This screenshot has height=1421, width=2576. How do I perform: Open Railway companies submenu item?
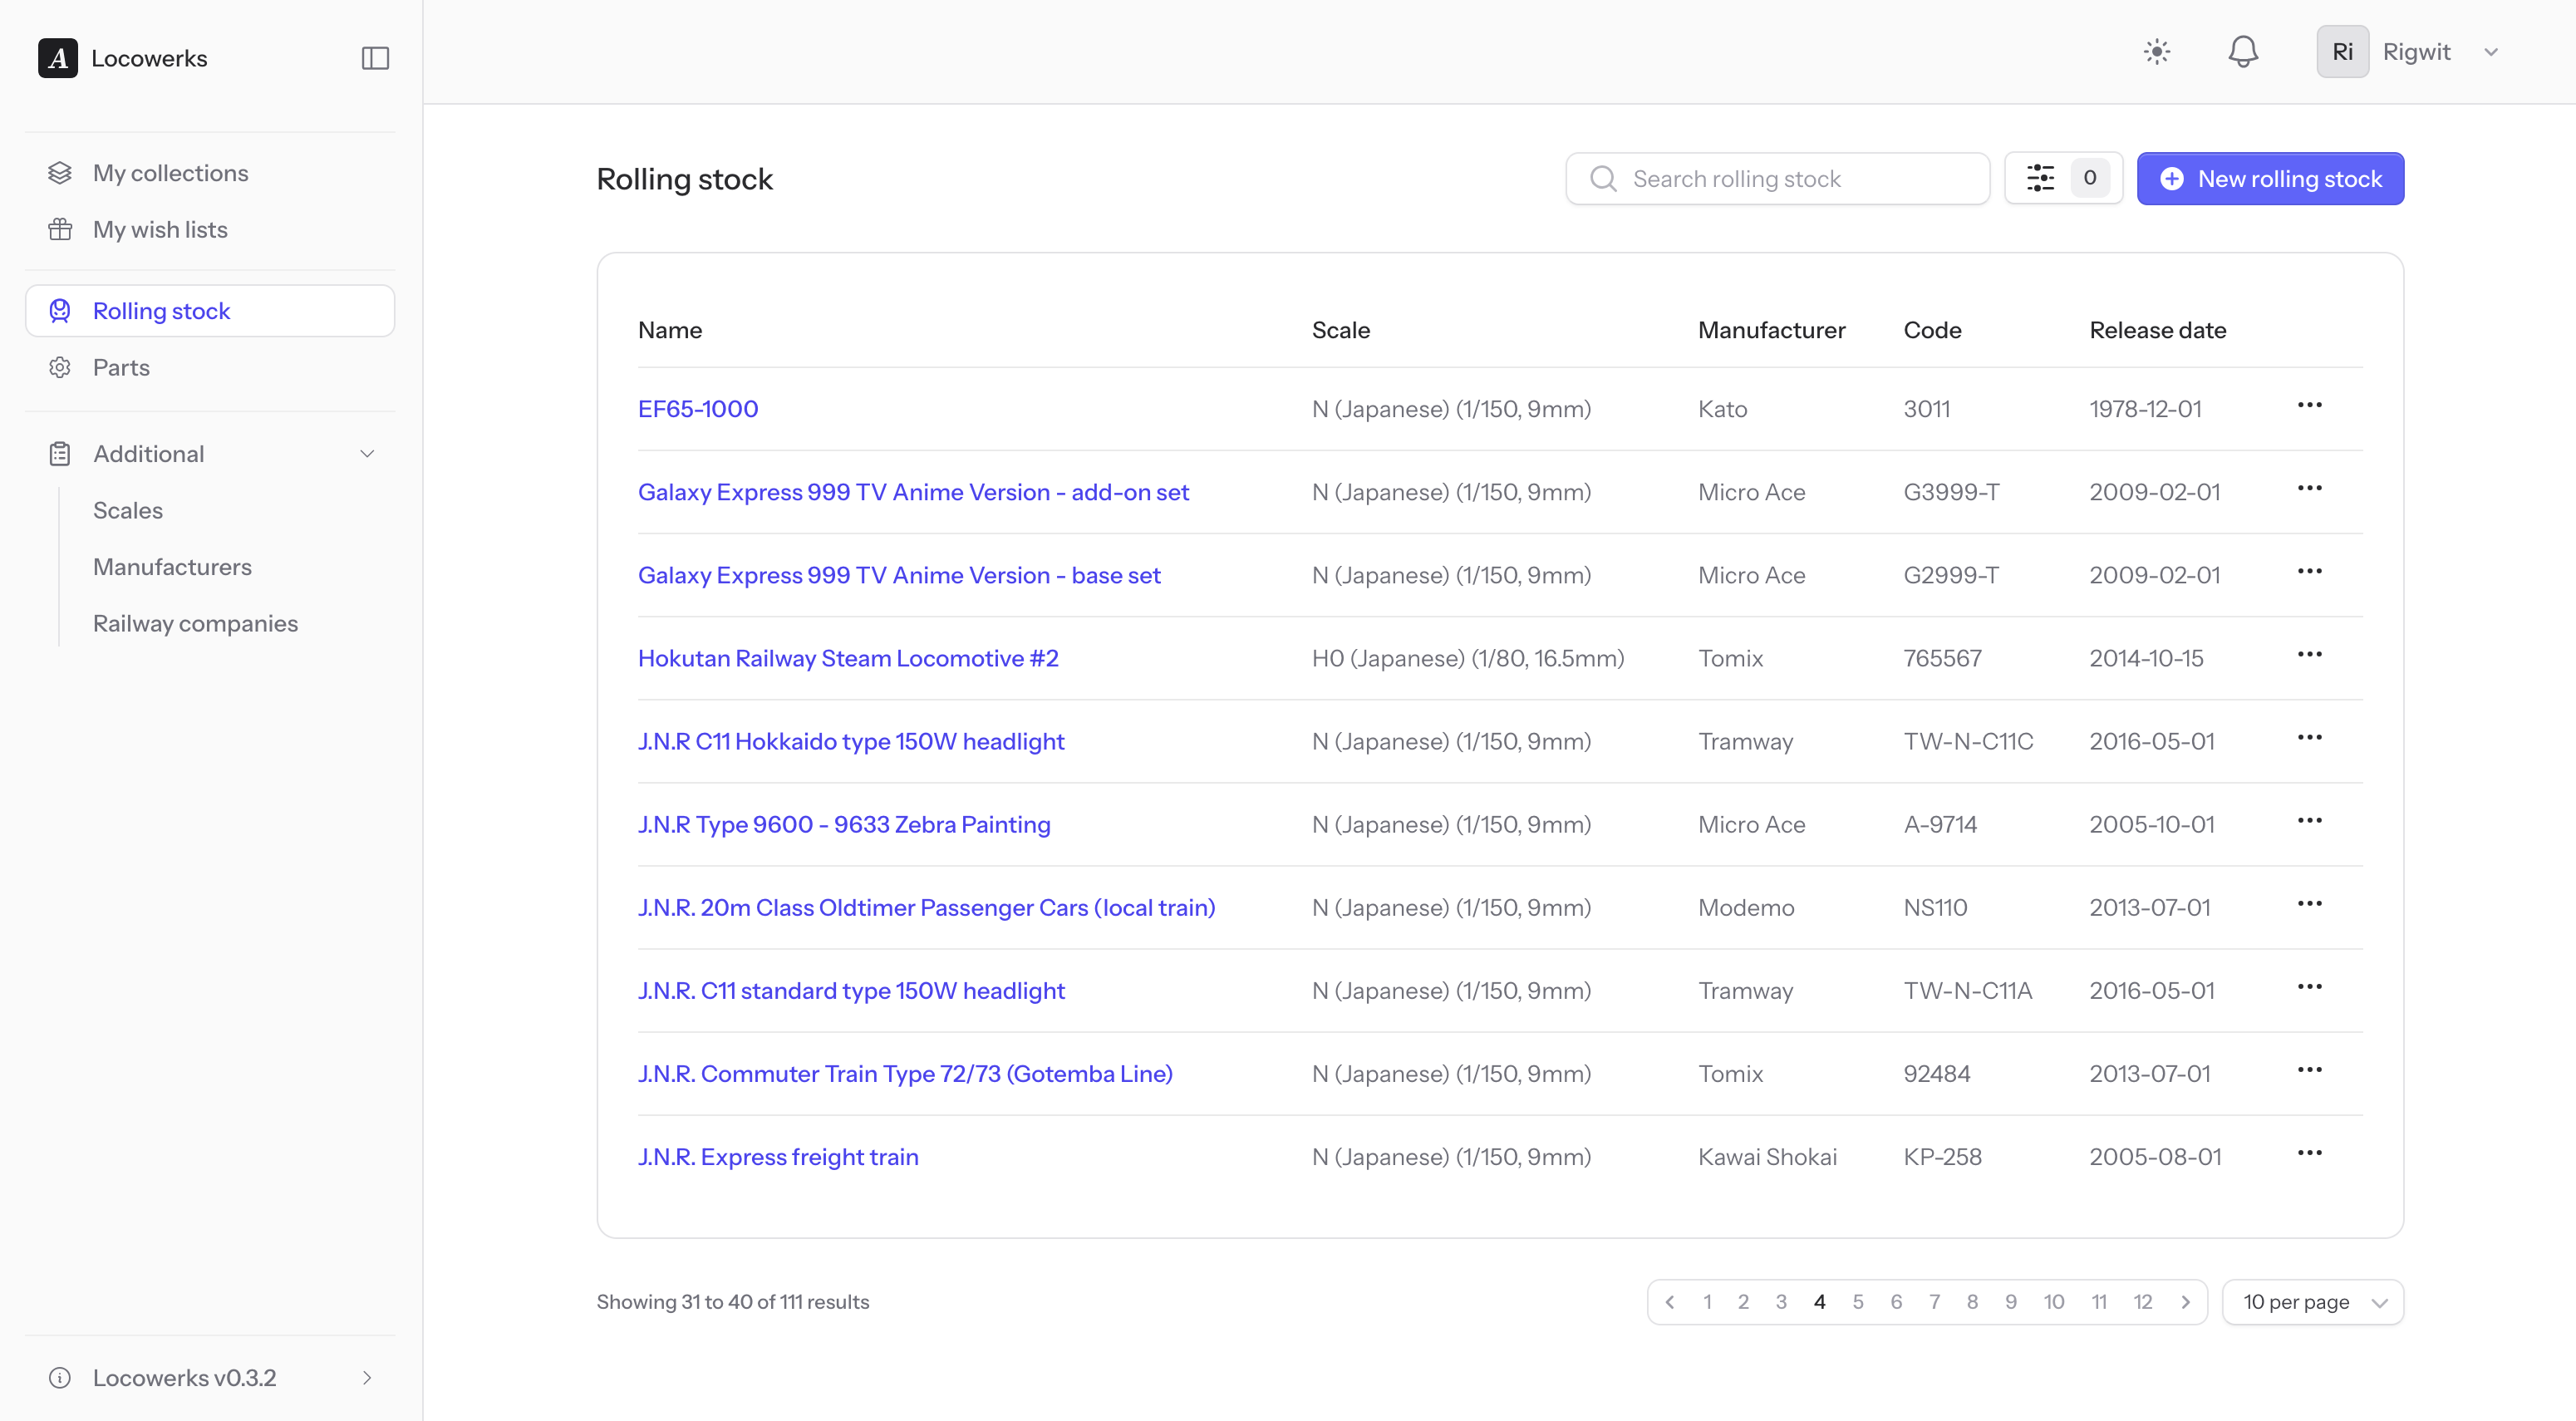point(195,623)
